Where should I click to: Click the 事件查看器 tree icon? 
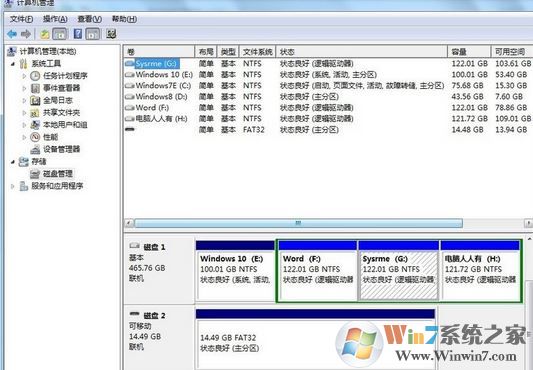(x=35, y=88)
